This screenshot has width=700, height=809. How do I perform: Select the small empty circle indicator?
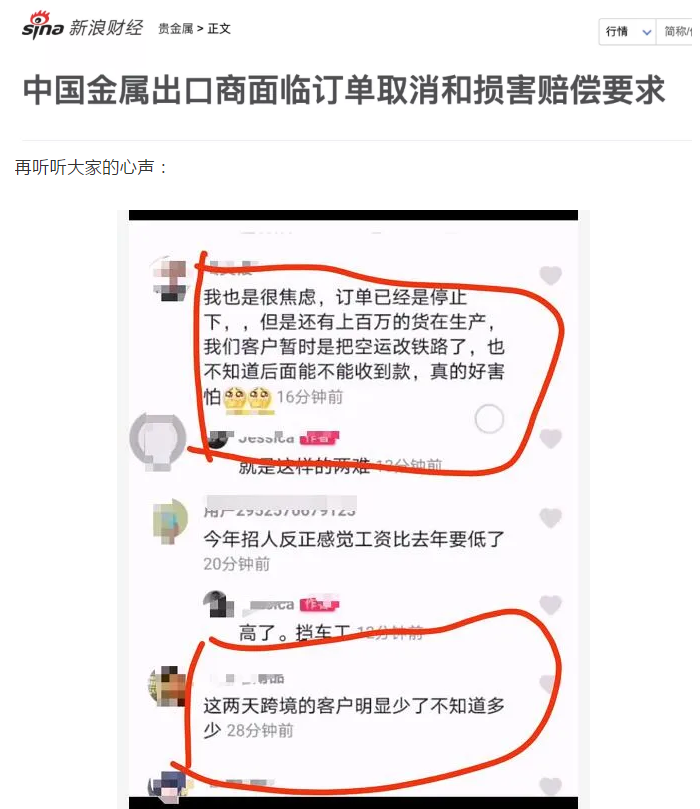coord(489,418)
